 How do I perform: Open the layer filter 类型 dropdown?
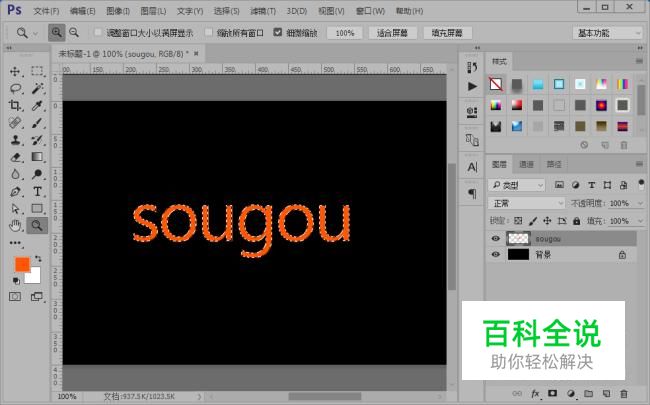pyautogui.click(x=517, y=185)
